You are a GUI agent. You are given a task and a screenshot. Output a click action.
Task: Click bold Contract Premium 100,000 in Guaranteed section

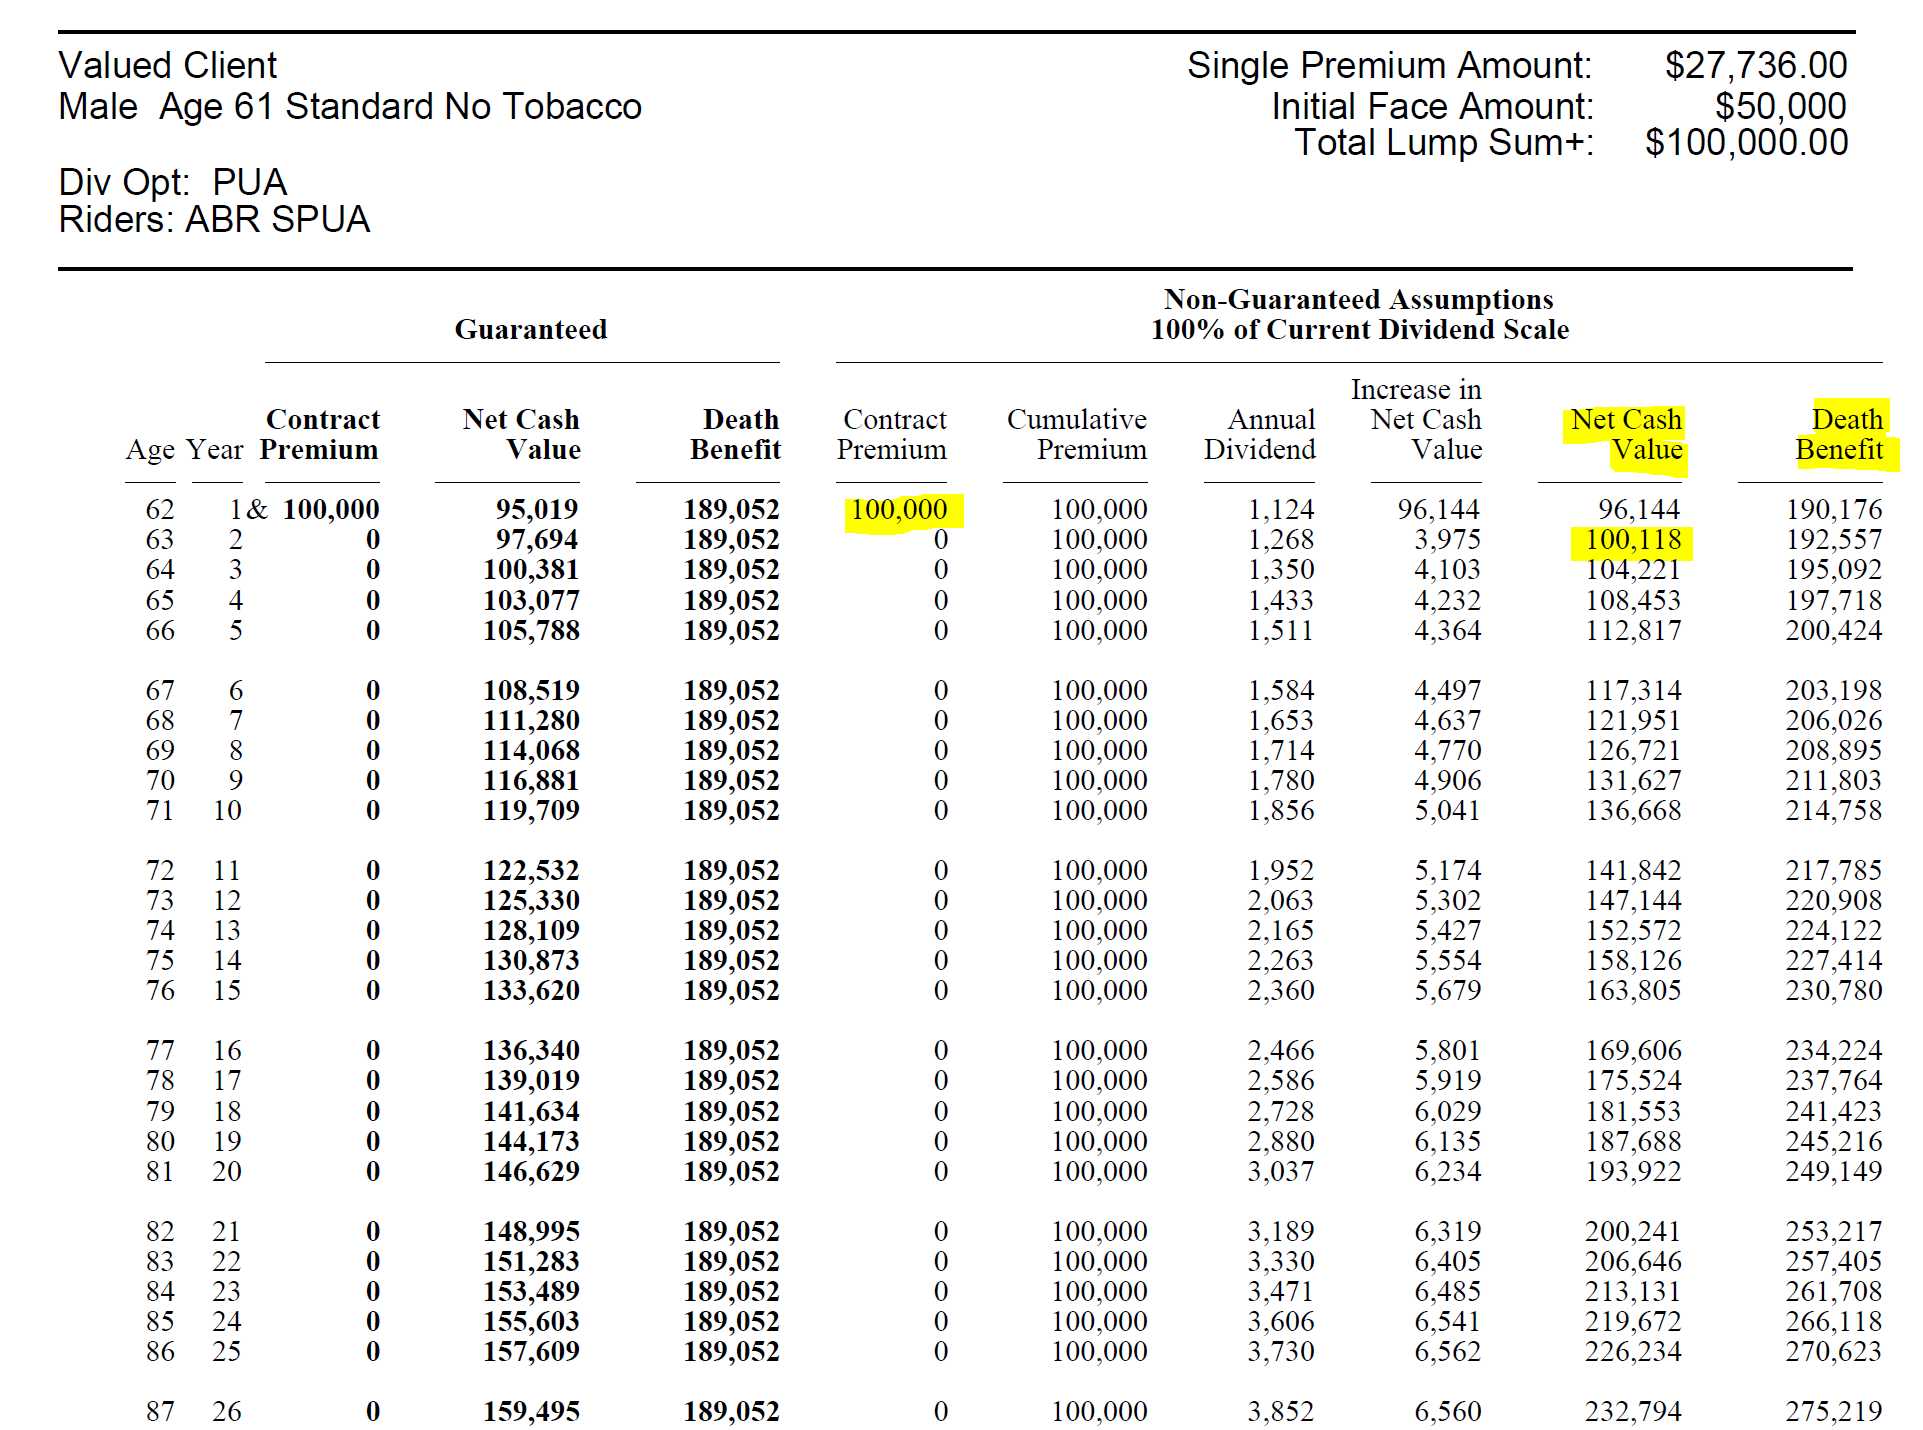point(331,509)
